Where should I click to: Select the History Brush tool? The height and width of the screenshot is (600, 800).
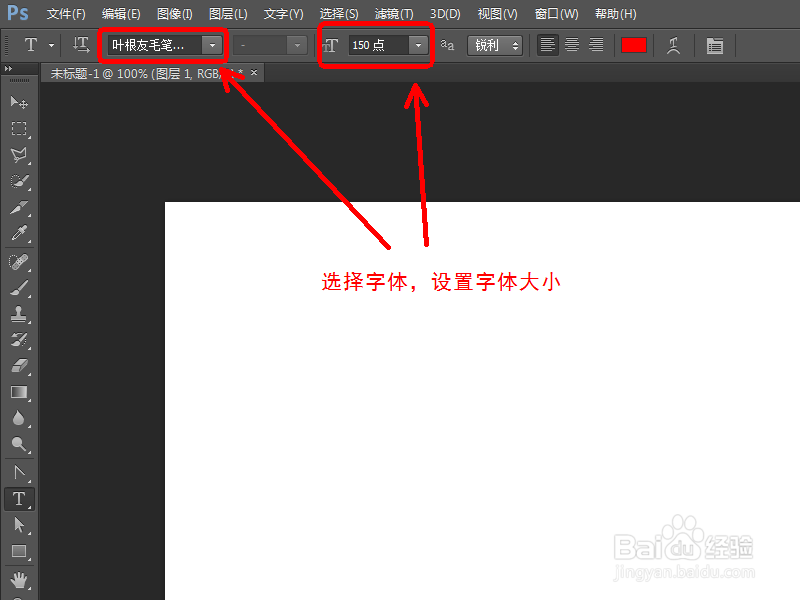[x=19, y=340]
